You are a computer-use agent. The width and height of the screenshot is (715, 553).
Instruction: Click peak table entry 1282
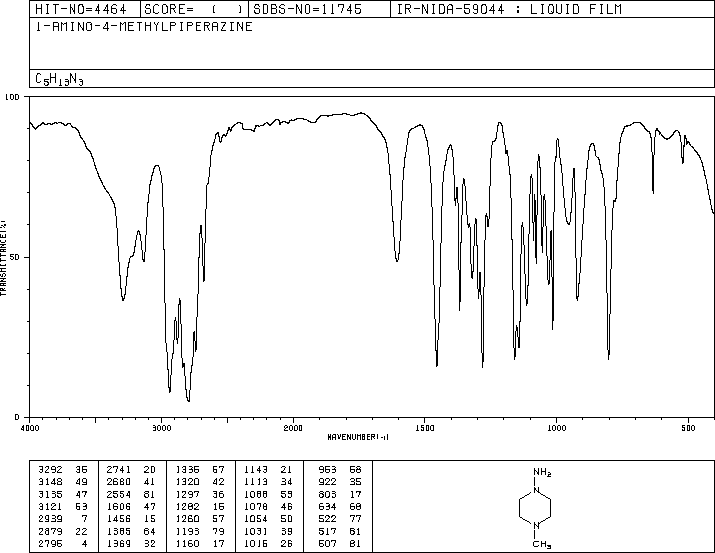point(187,506)
